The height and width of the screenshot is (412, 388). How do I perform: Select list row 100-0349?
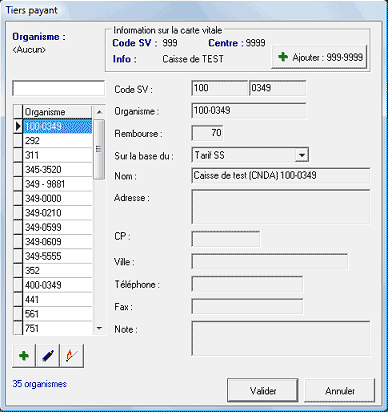[57, 126]
